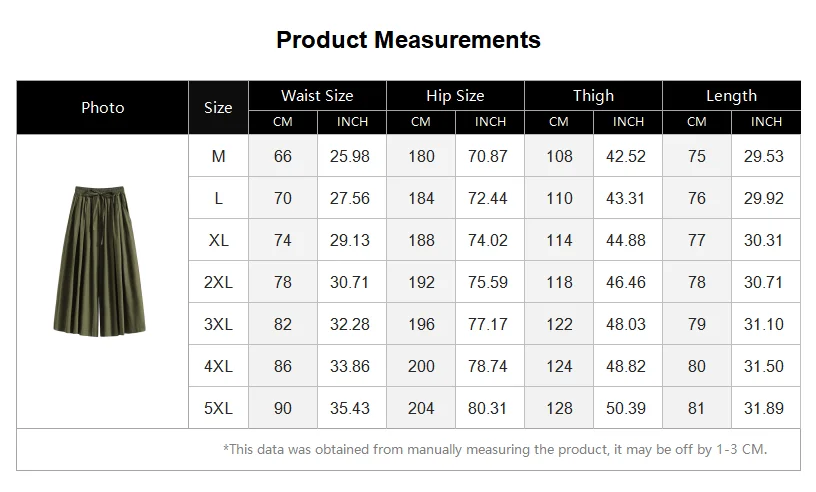Click the 44.88 thigh inch value
816x492 pixels.
(626, 240)
